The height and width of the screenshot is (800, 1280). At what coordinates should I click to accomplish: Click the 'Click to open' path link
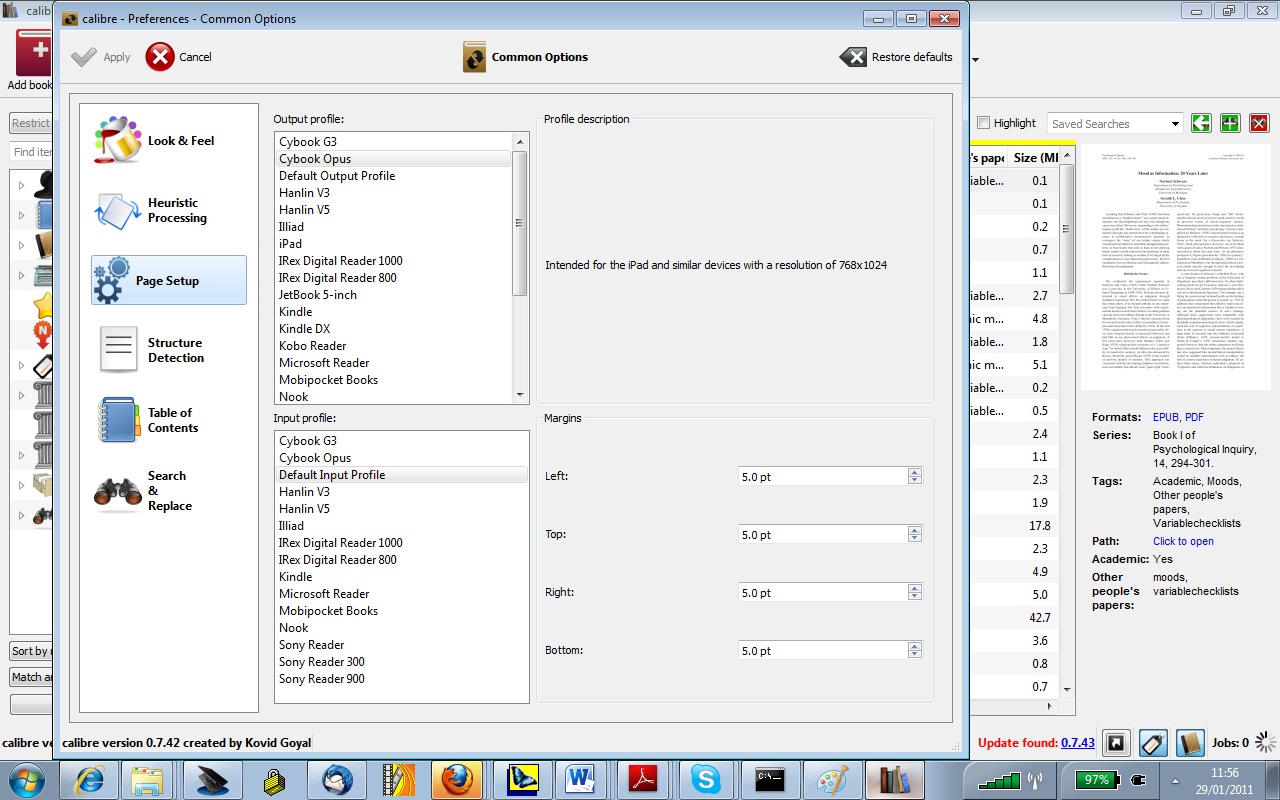pyautogui.click(x=1183, y=541)
